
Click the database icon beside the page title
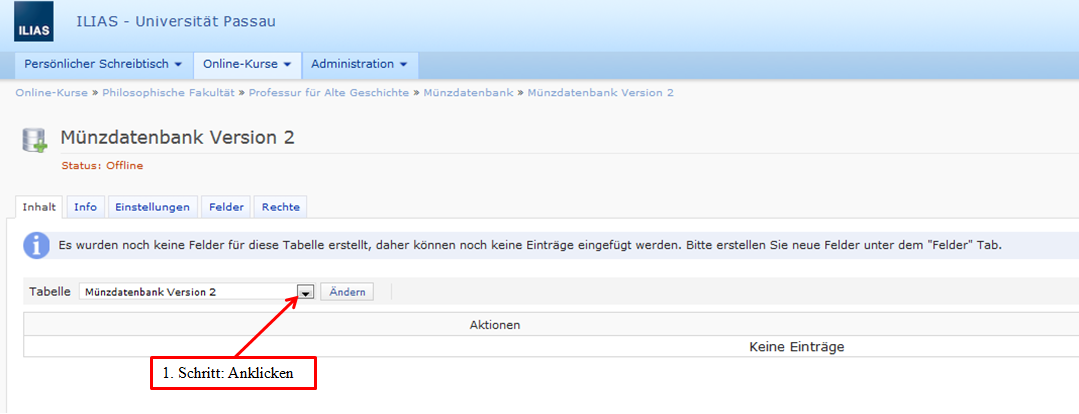click(36, 141)
